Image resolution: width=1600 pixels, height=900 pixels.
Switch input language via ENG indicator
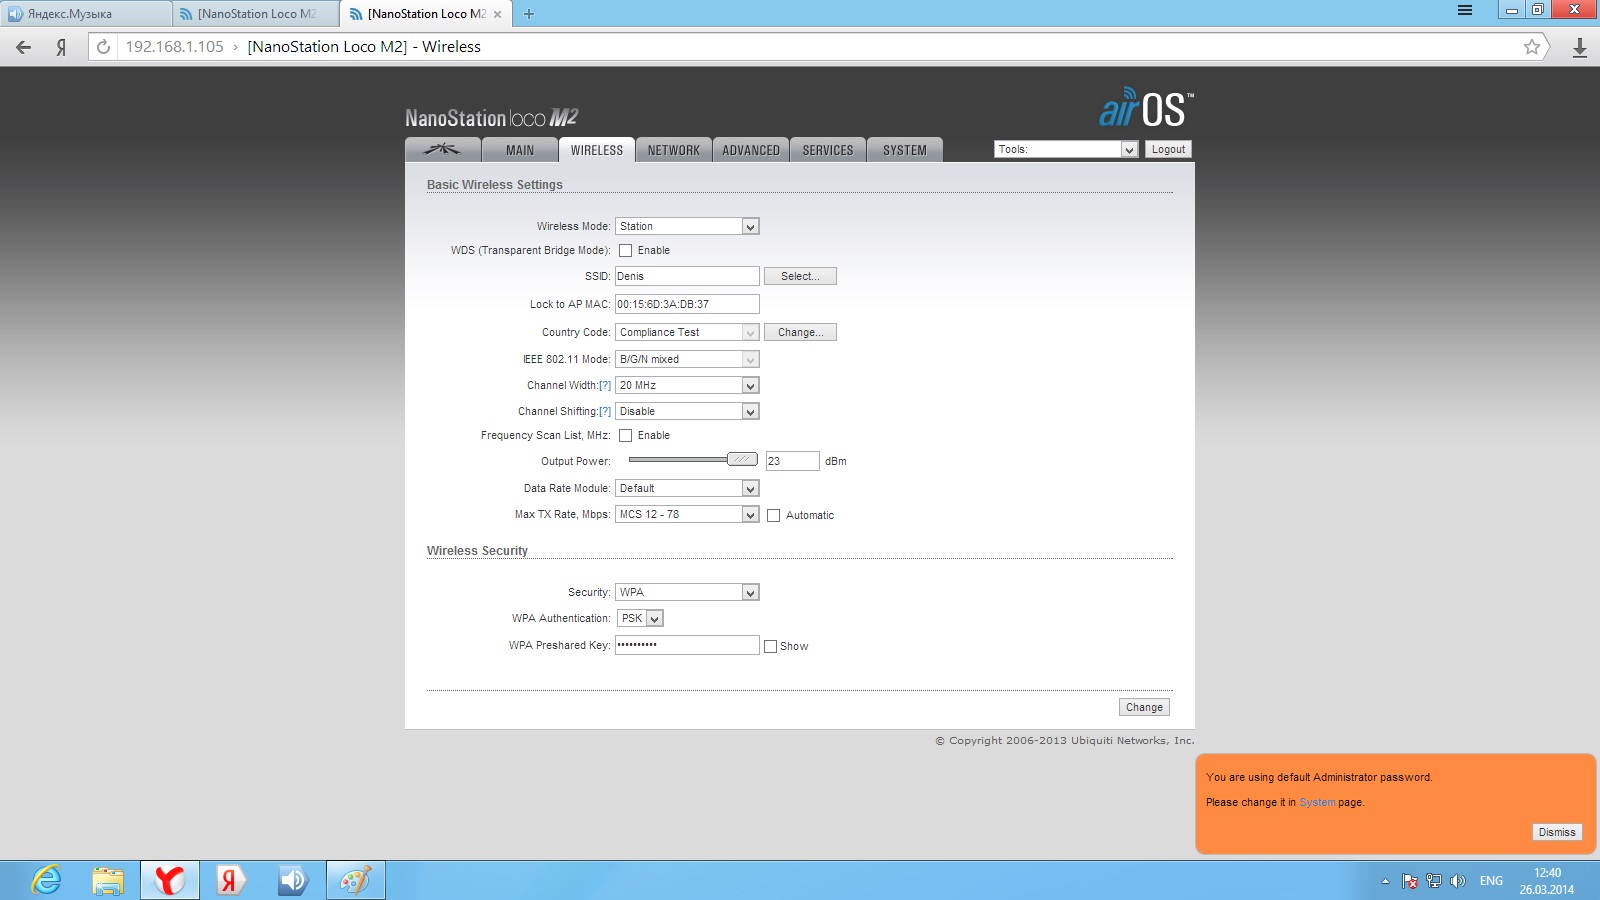1491,881
